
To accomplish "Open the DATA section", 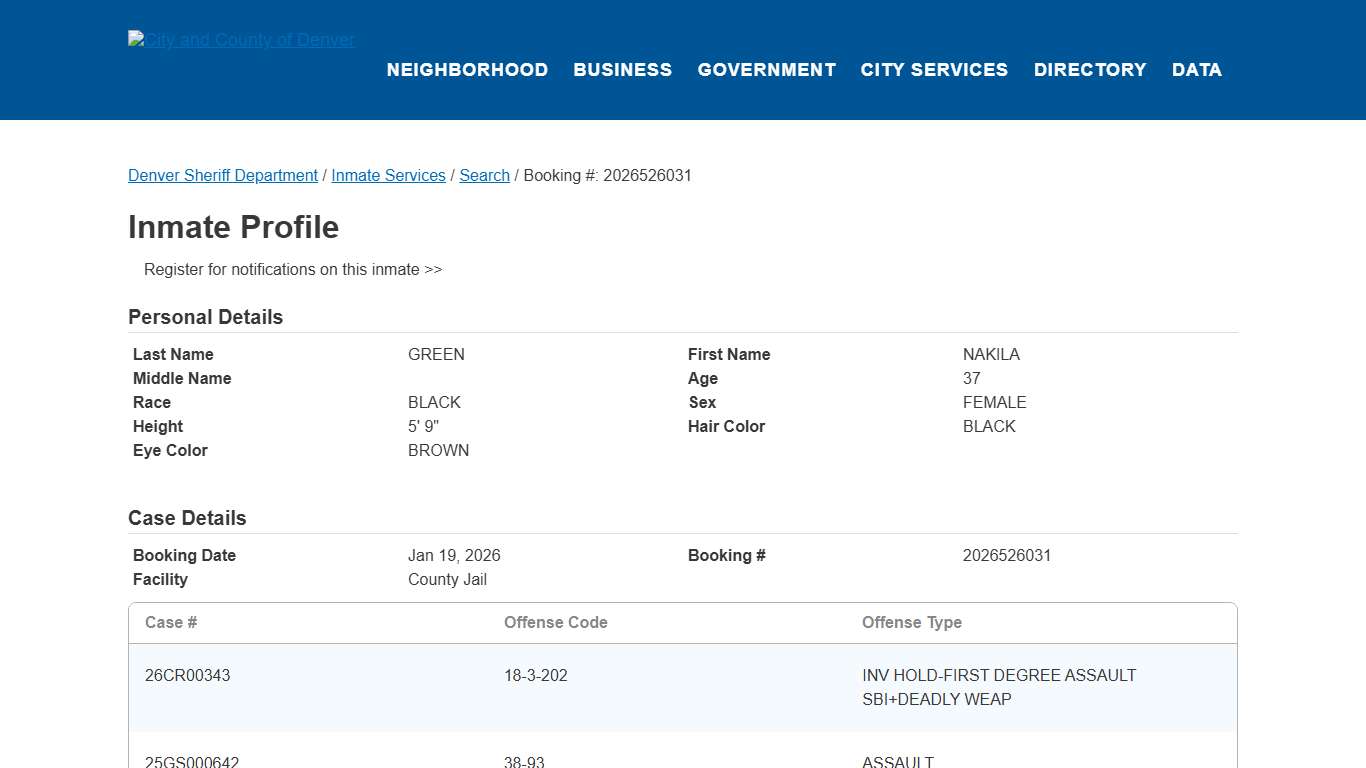I will 1196,70.
